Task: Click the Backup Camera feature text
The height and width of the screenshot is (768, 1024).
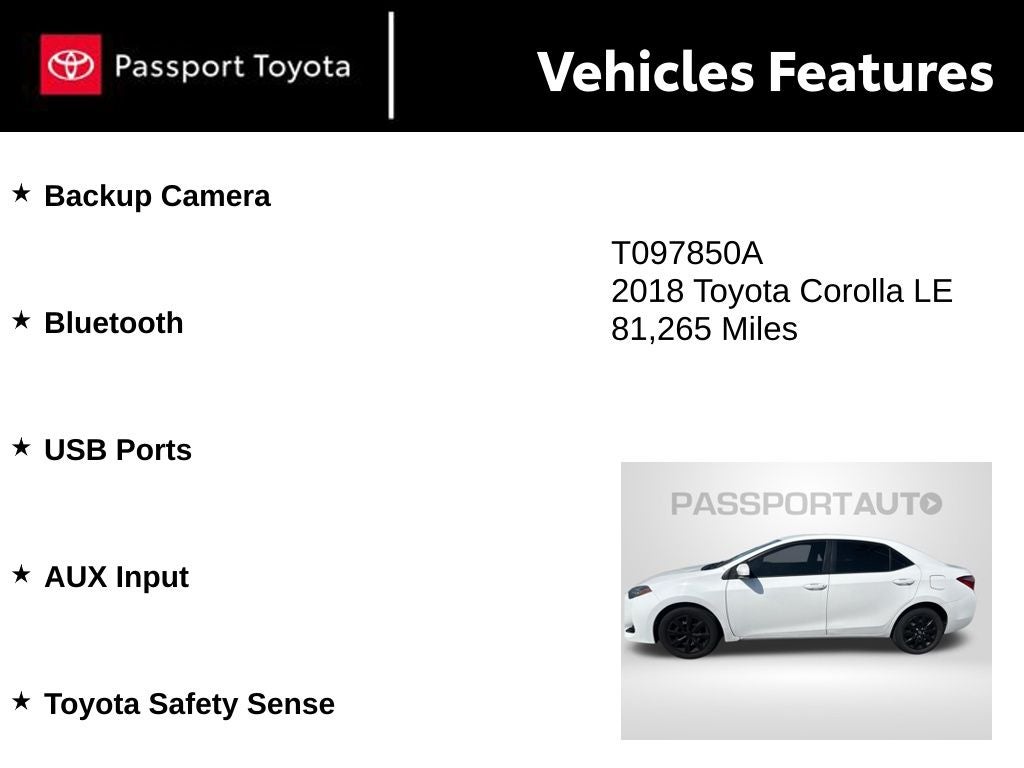Action: (x=157, y=196)
